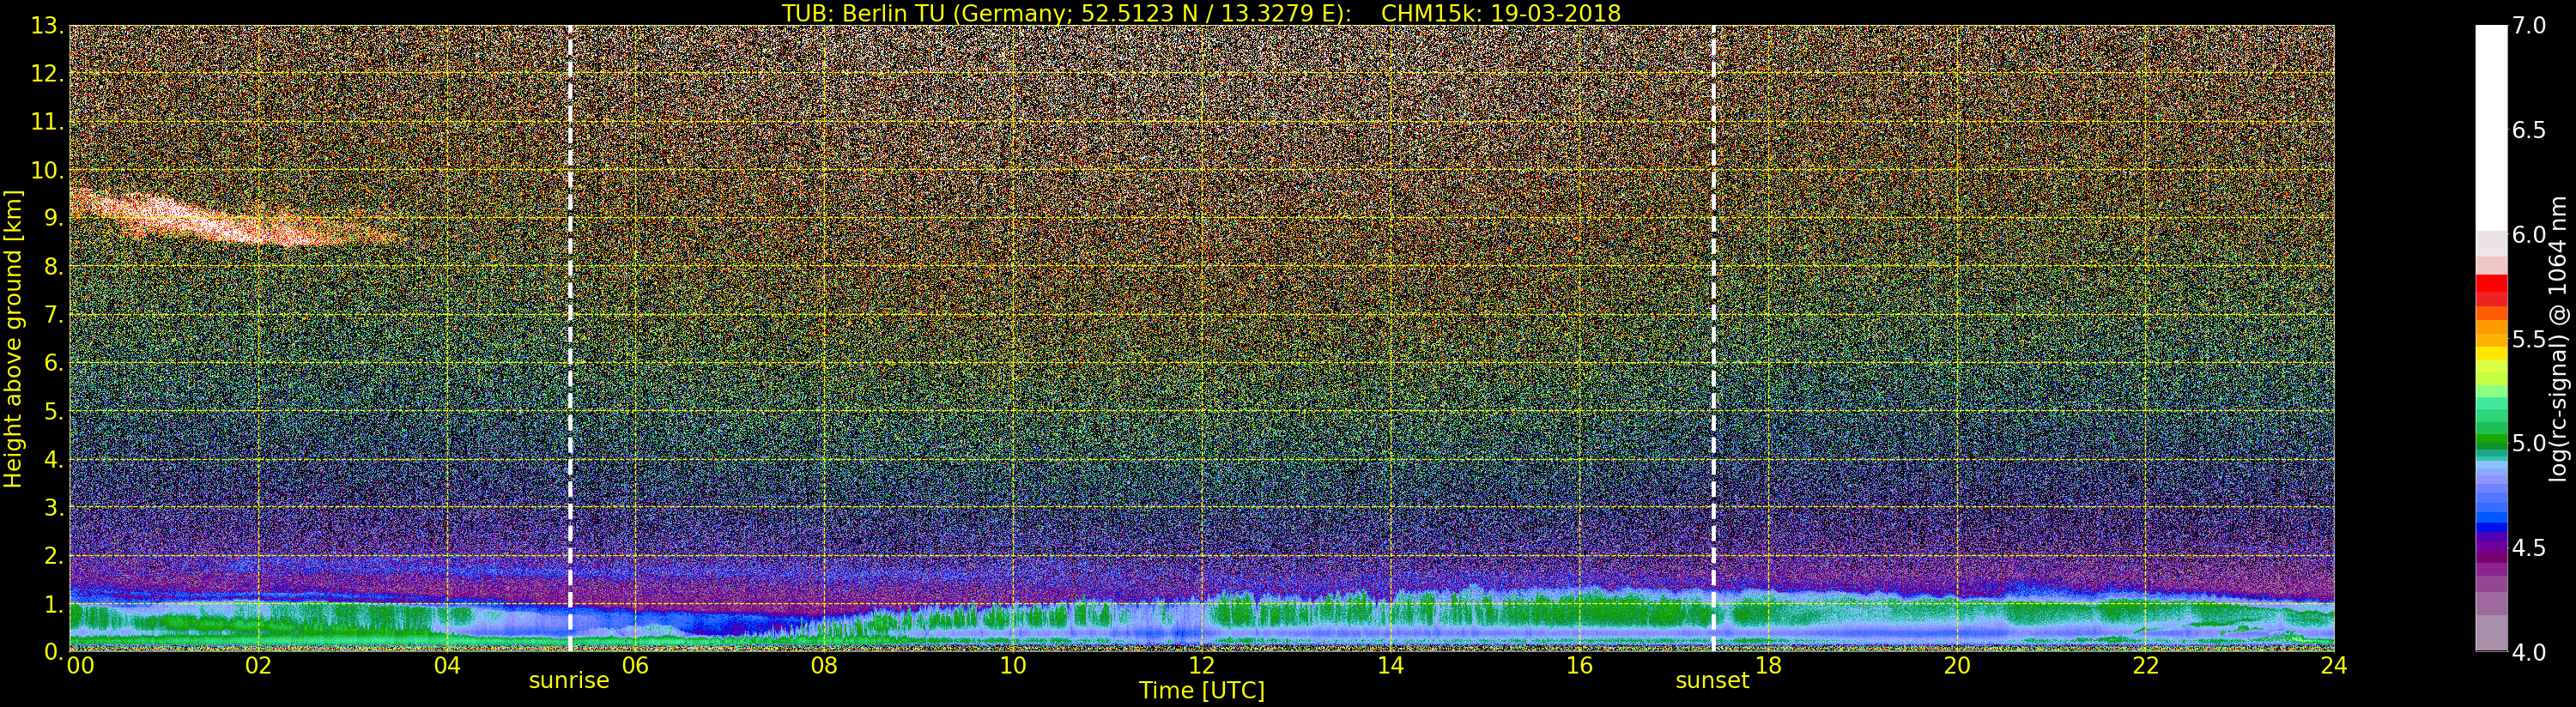Click the white region at the colorbar top
The height and width of the screenshot is (707, 2576).
point(2491,128)
